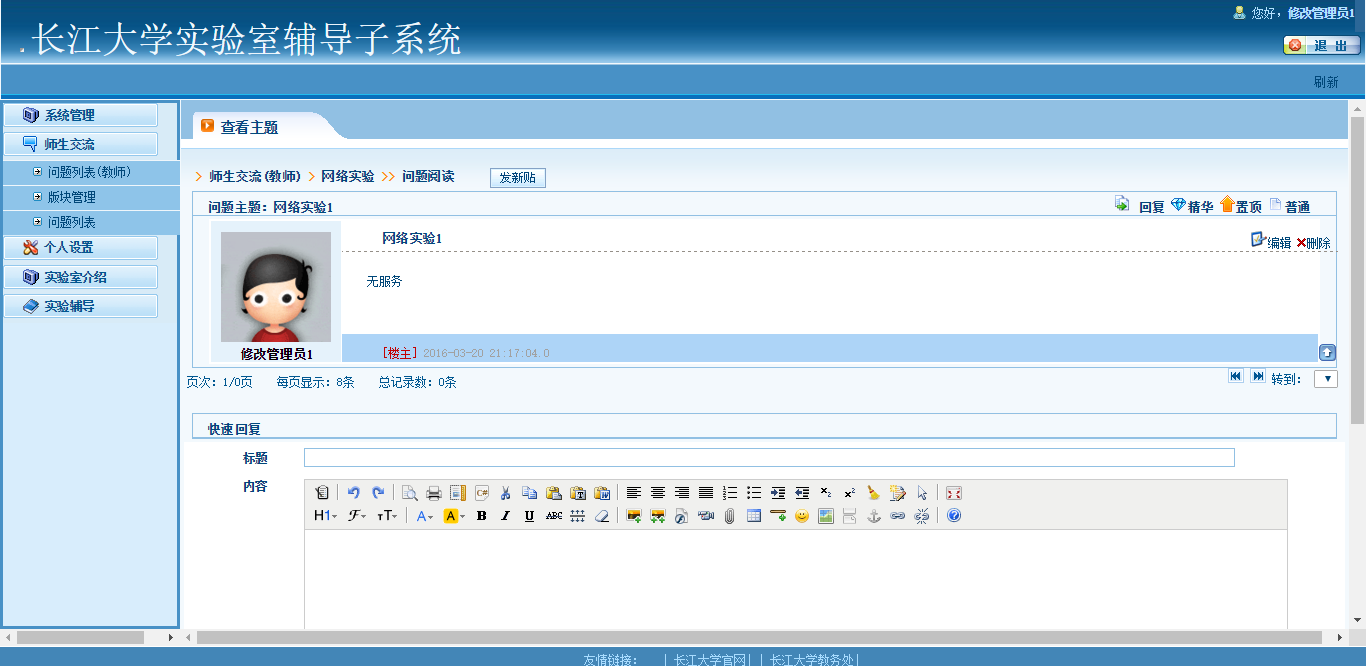Click the blue help about icon
The height and width of the screenshot is (671, 1366).
pos(954,516)
